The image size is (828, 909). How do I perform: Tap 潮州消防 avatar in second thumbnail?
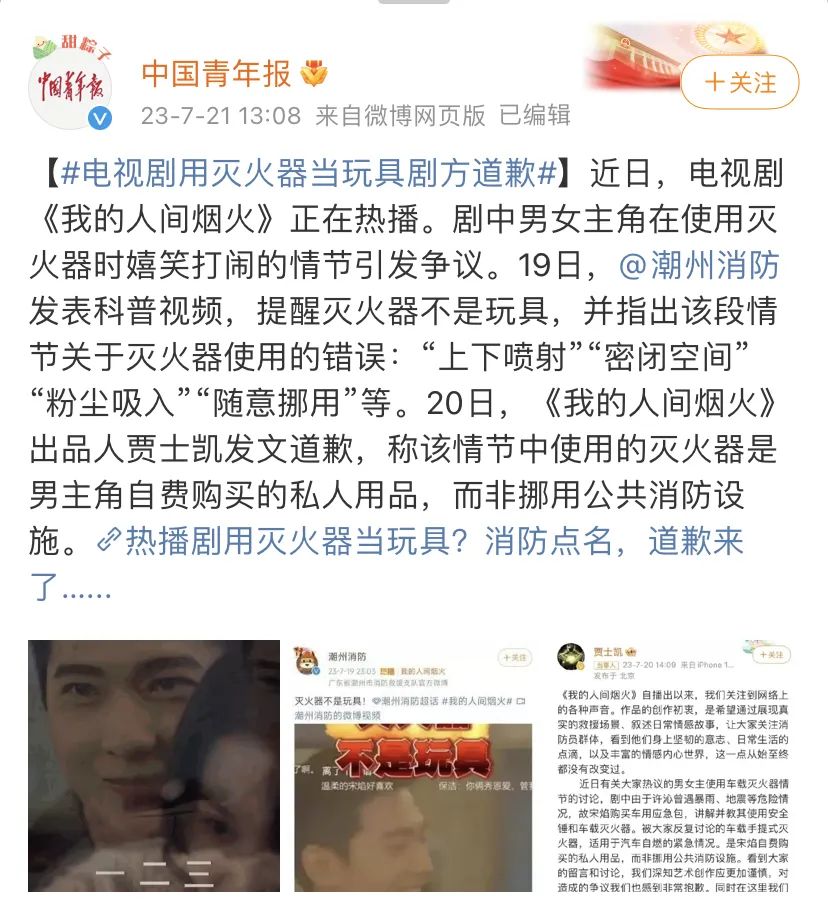(x=307, y=661)
